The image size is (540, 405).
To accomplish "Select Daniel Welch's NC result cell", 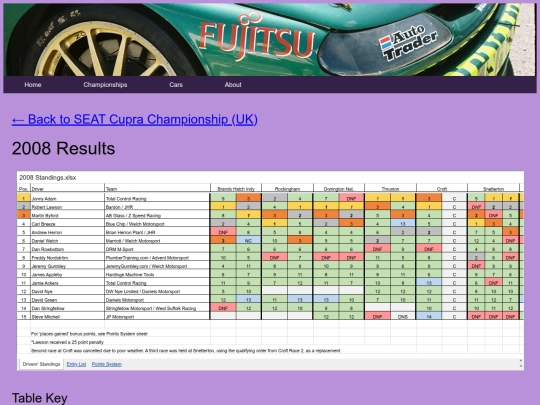I will 248,241.
